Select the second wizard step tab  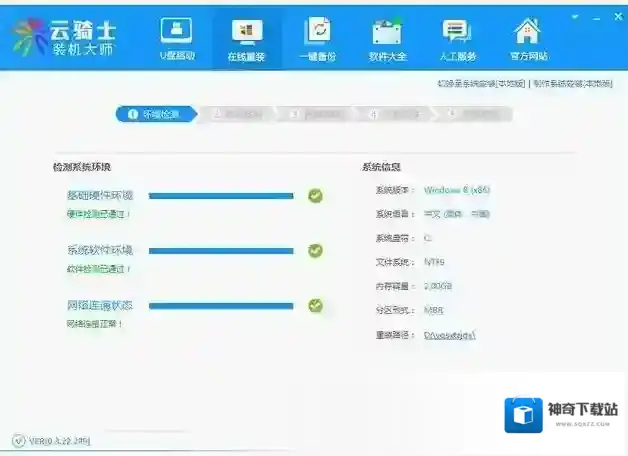tap(240, 114)
